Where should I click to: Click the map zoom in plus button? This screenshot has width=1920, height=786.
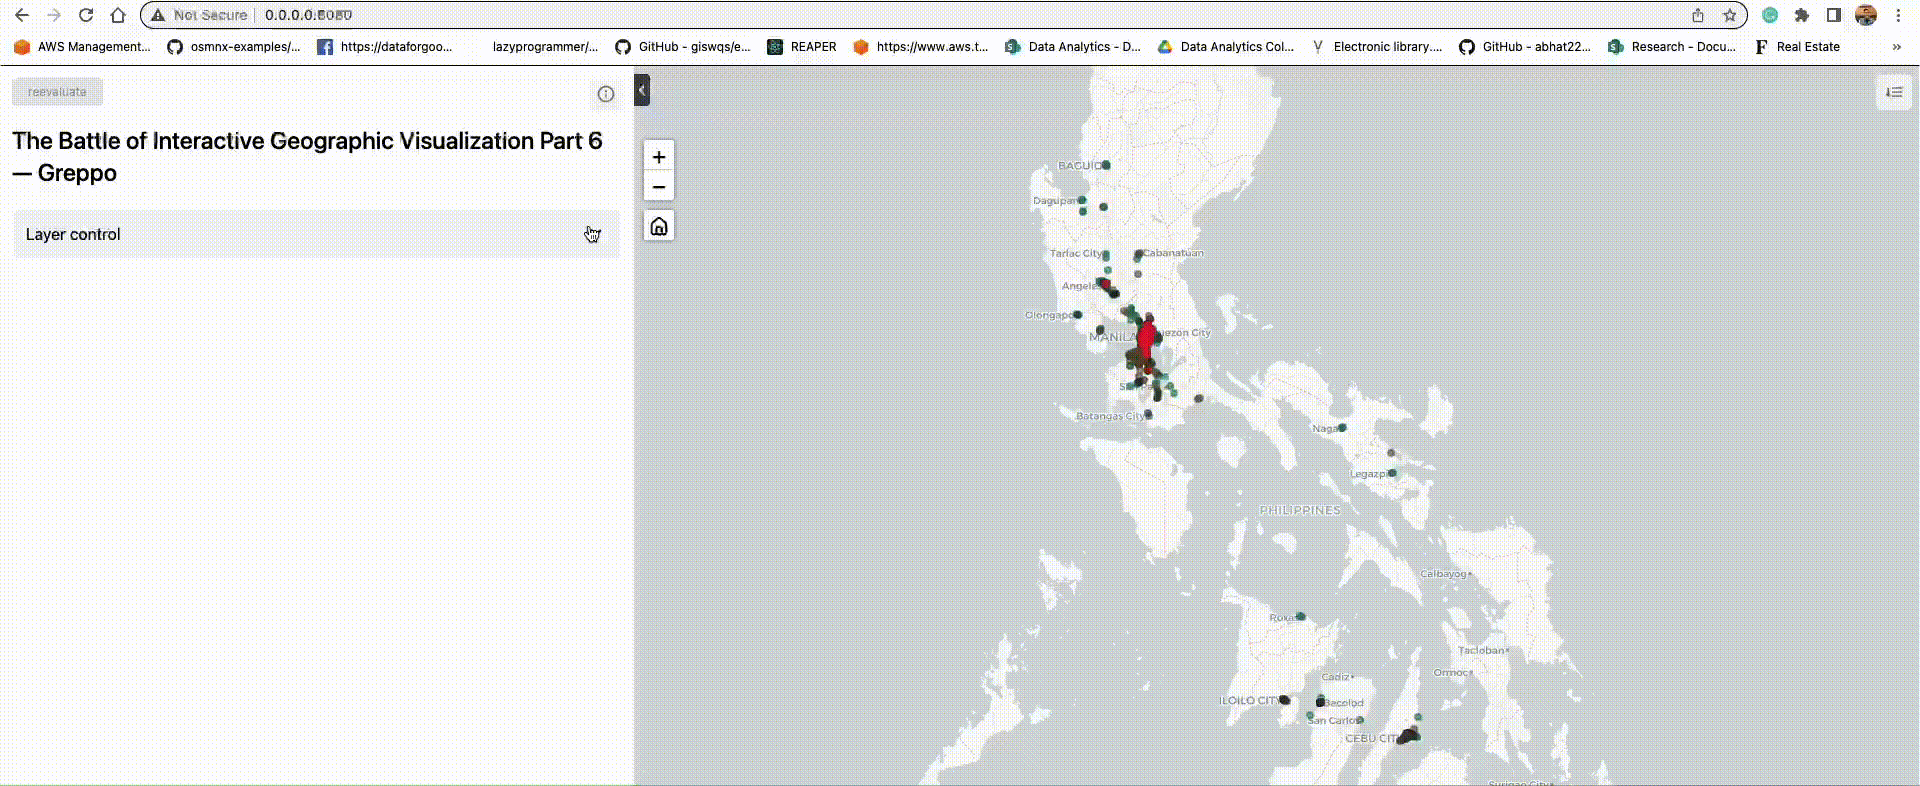[658, 157]
